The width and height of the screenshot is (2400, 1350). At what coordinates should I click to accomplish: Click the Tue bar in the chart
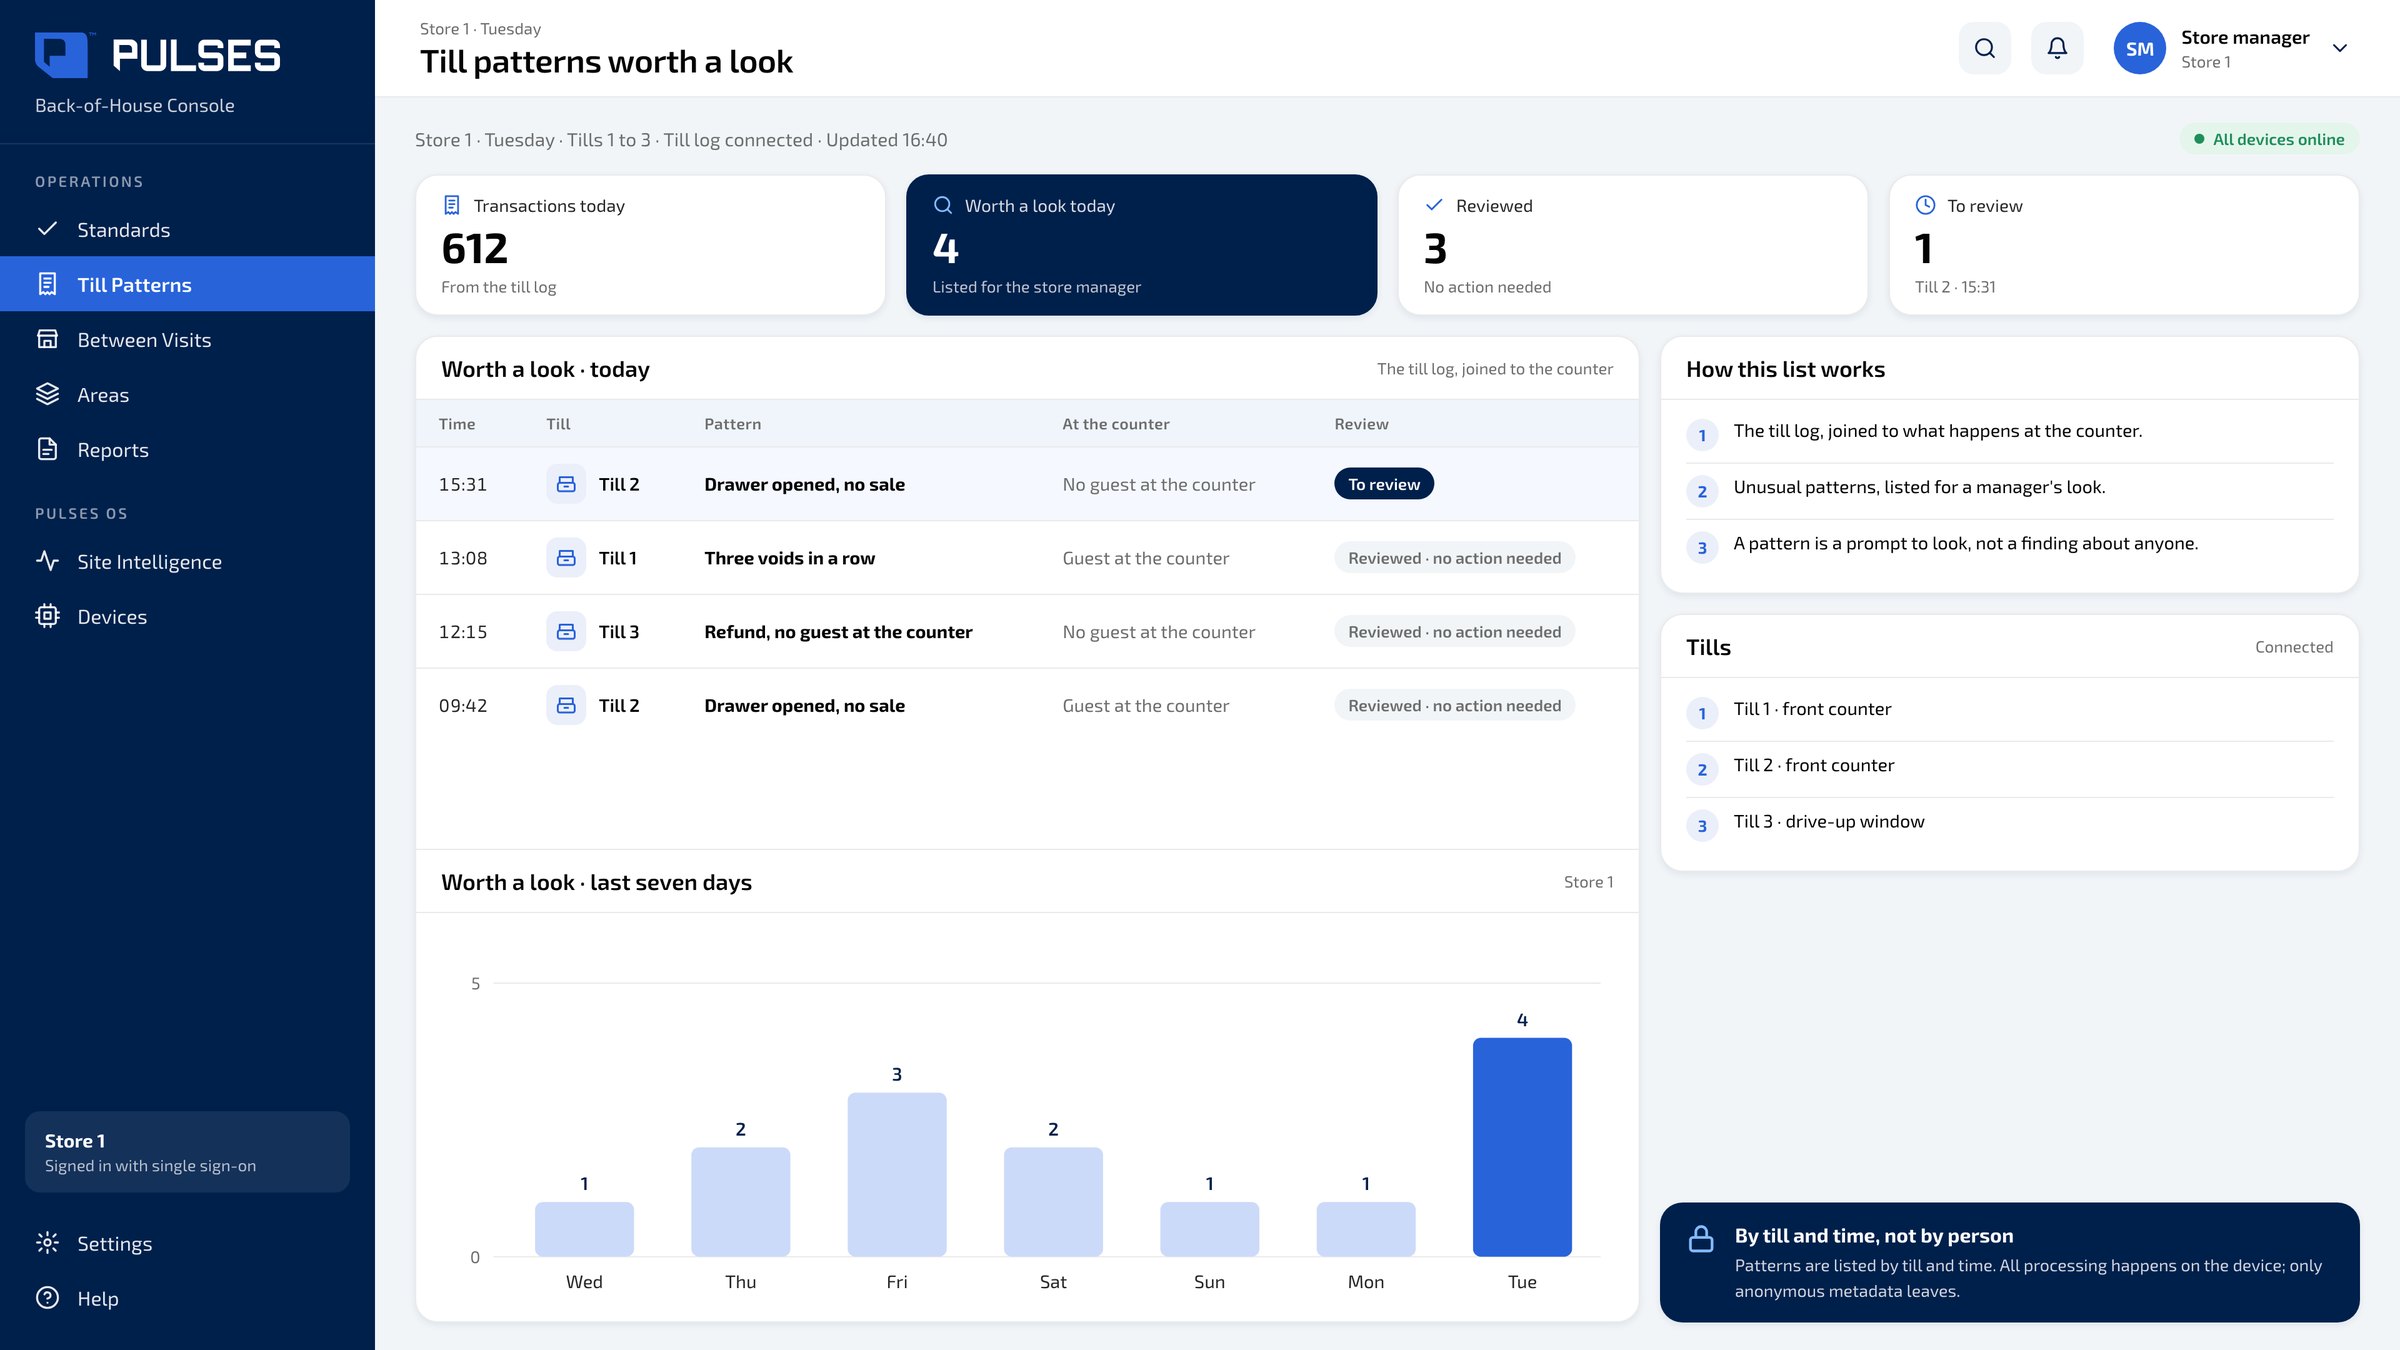coord(1522,1147)
